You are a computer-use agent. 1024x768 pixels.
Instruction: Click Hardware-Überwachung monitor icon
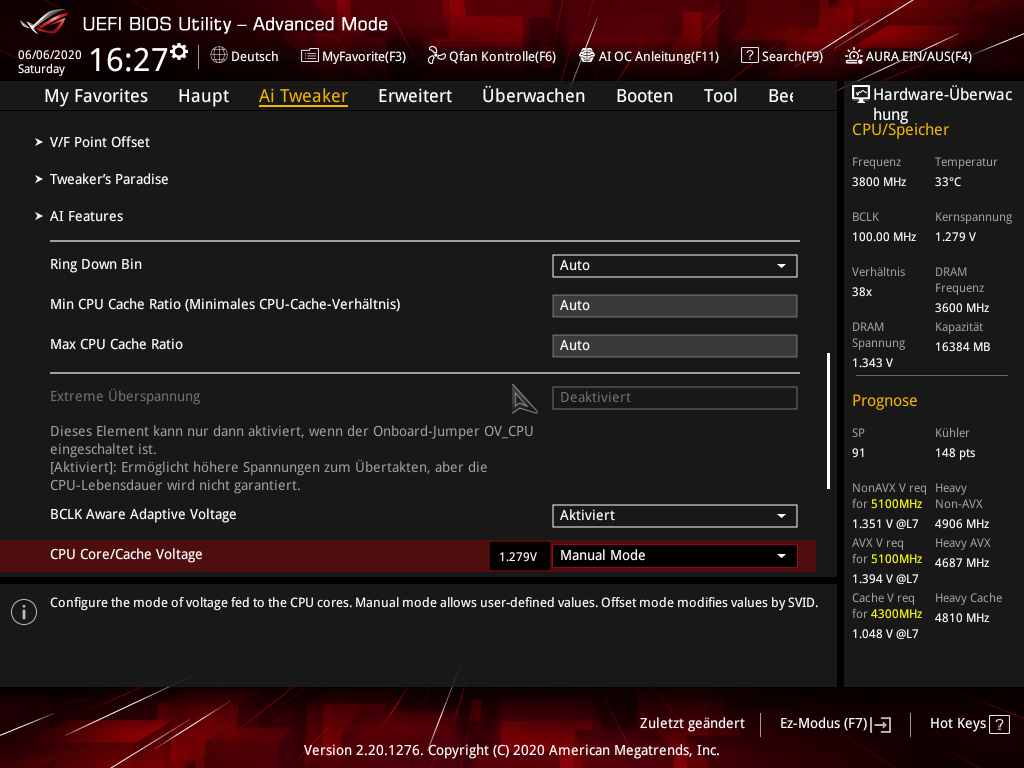coord(861,95)
